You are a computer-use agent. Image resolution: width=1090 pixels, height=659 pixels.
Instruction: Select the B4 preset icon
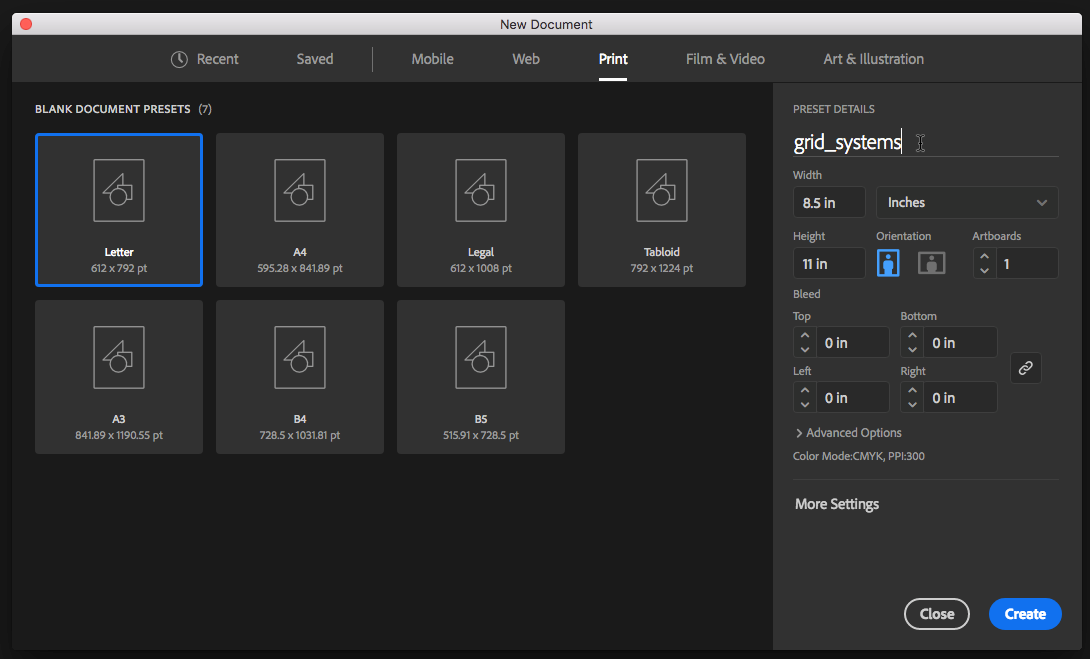[300, 358]
